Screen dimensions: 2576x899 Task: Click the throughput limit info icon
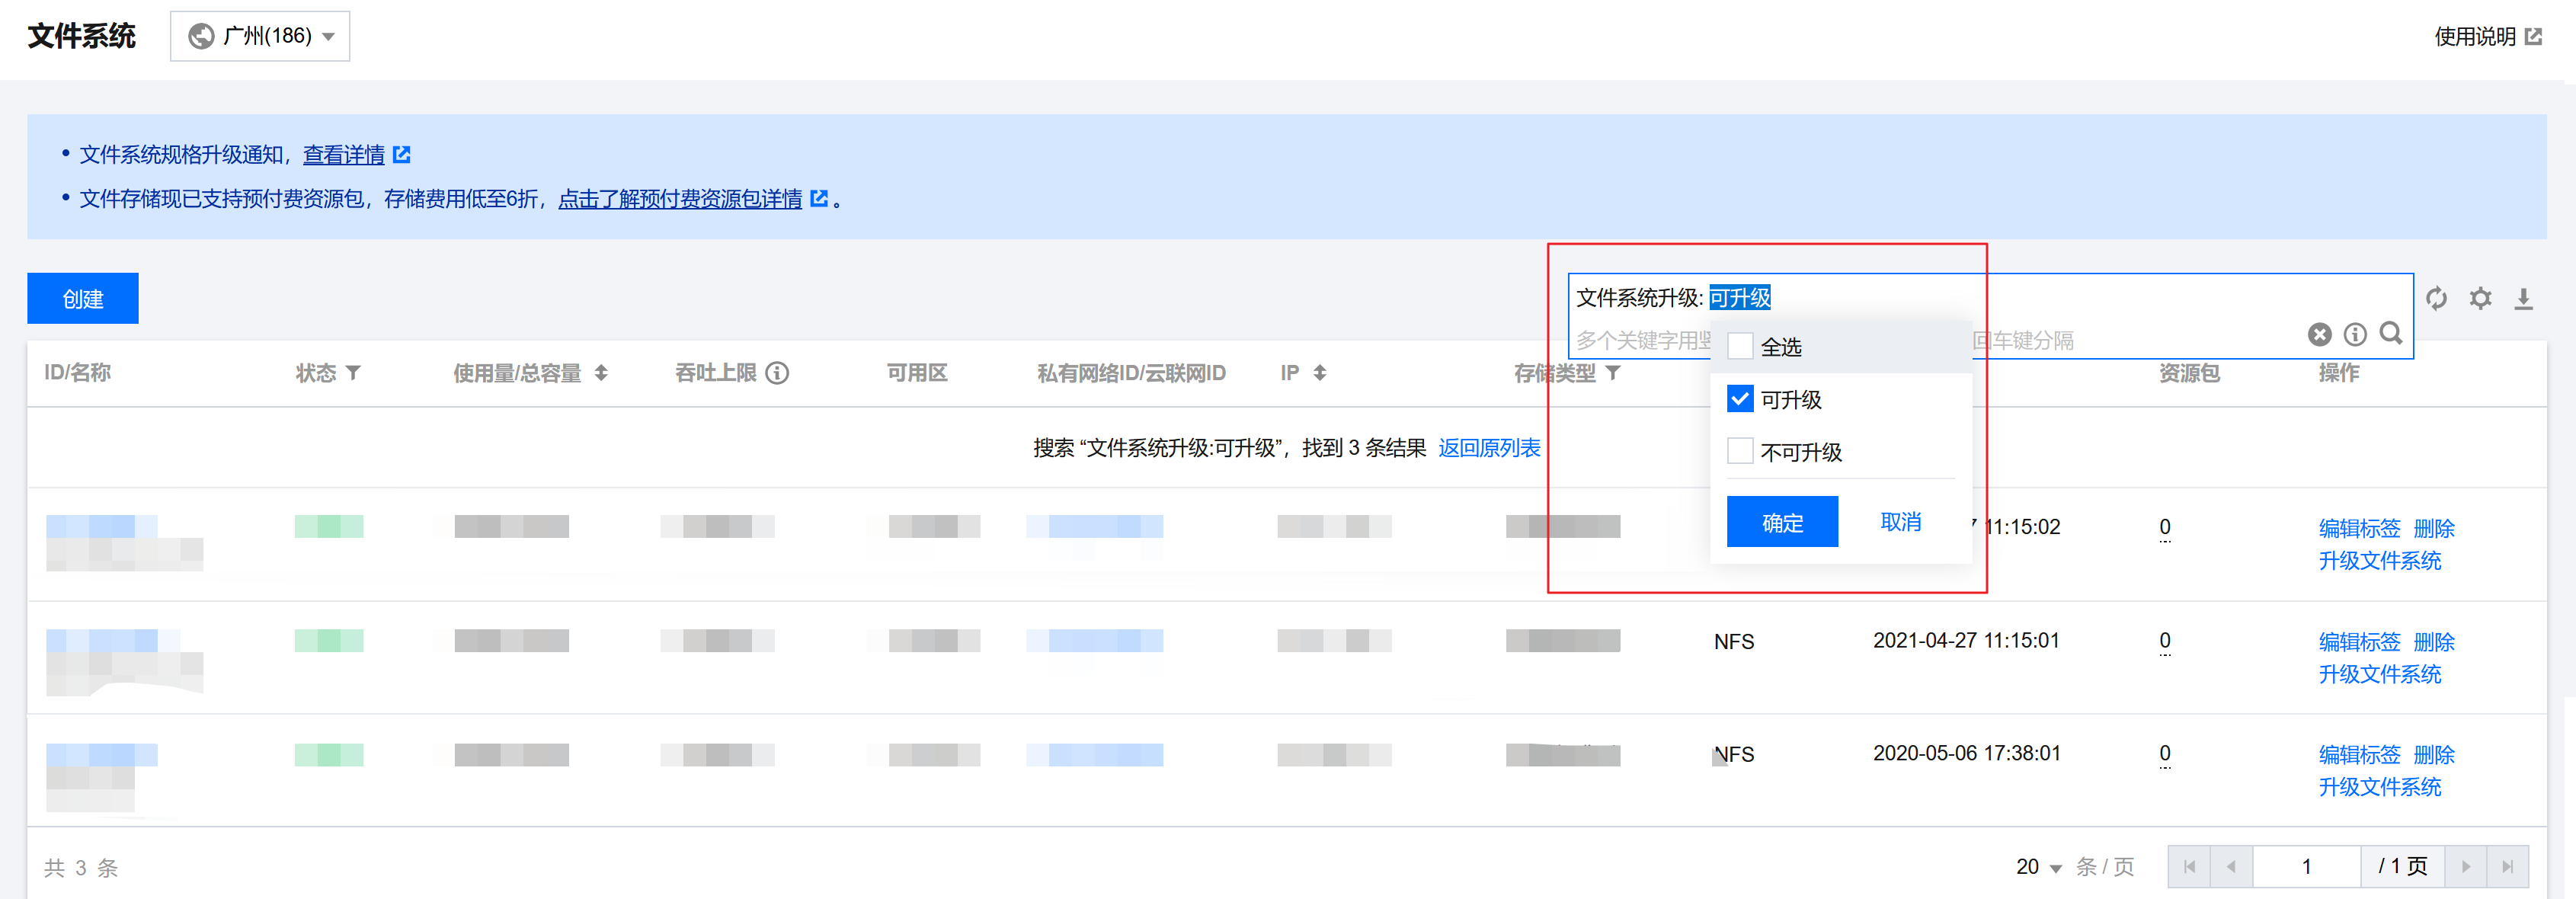tap(777, 373)
